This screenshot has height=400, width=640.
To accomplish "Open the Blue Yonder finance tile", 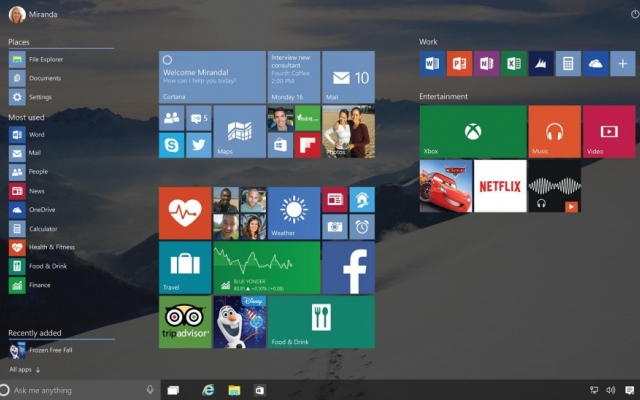I will (267, 268).
